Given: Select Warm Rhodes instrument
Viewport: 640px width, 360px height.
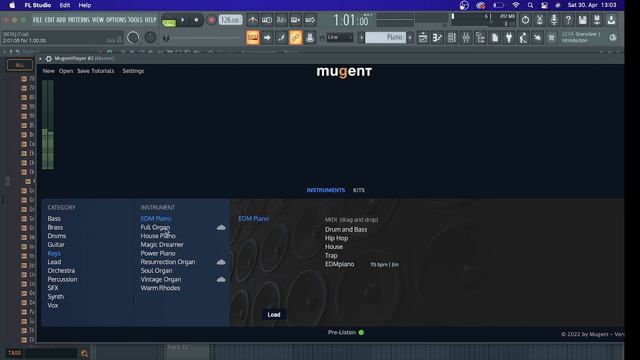Looking at the screenshot, I should pos(160,288).
